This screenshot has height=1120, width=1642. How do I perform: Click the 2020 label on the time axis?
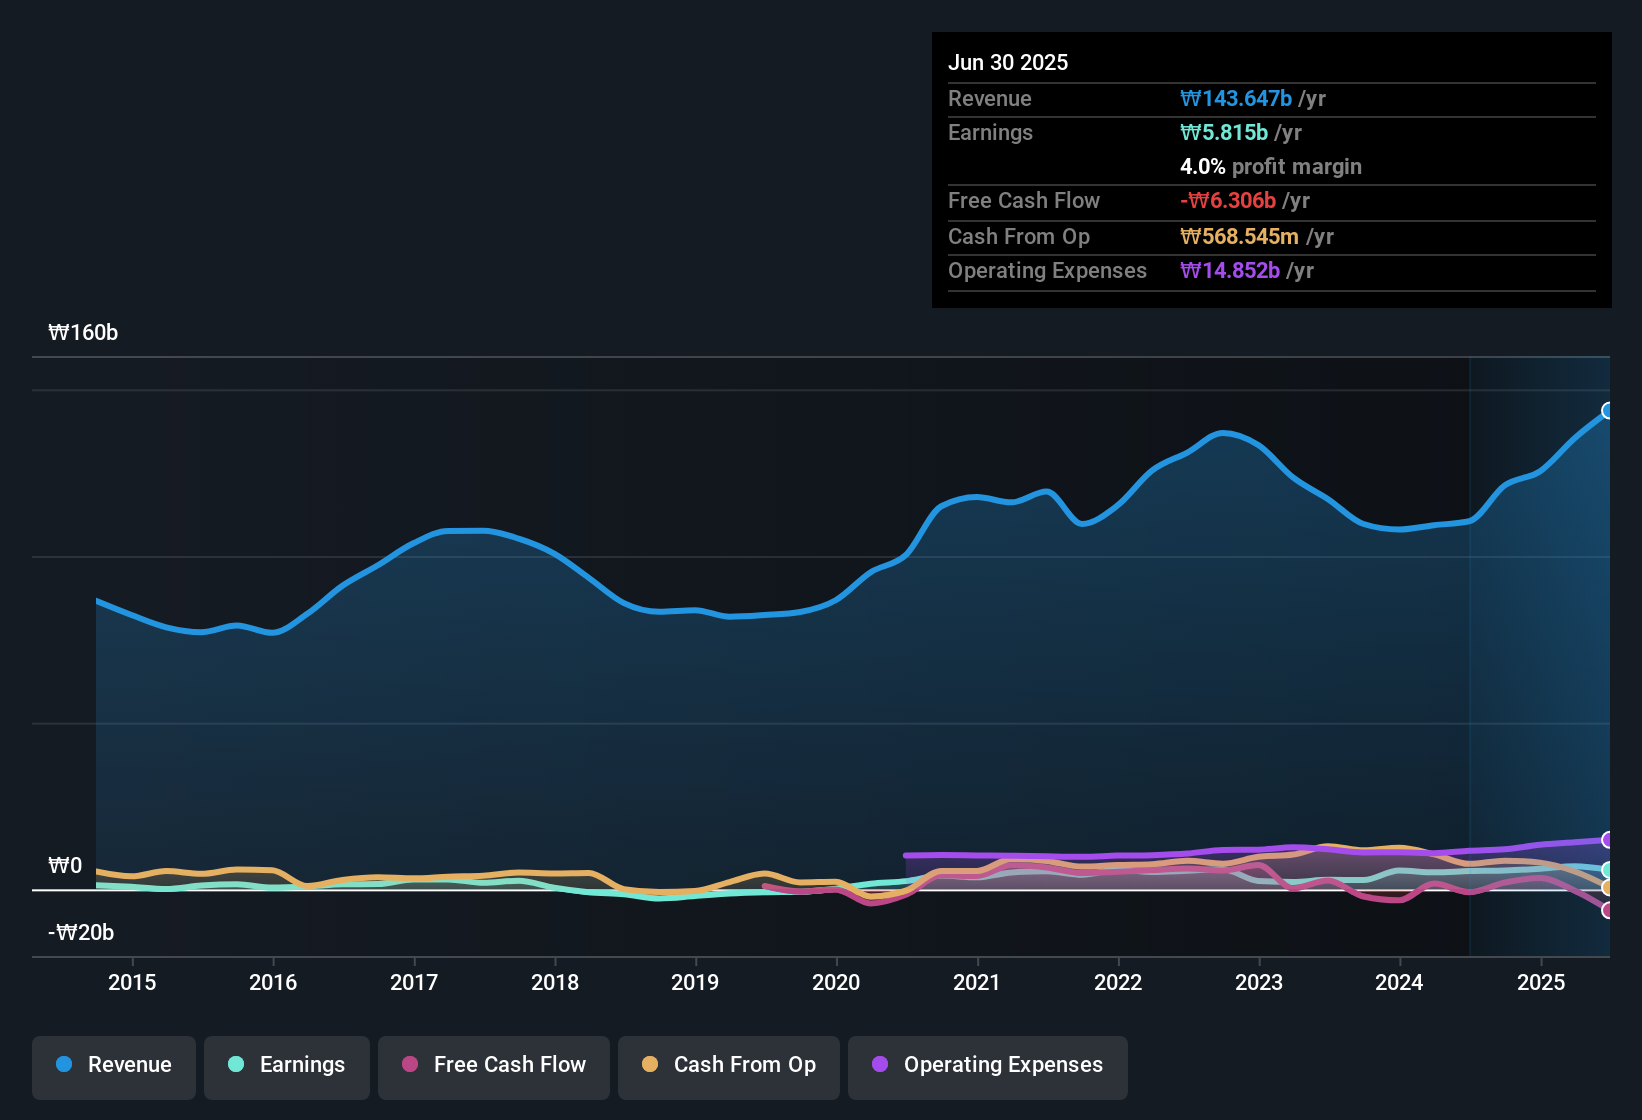coord(836,983)
